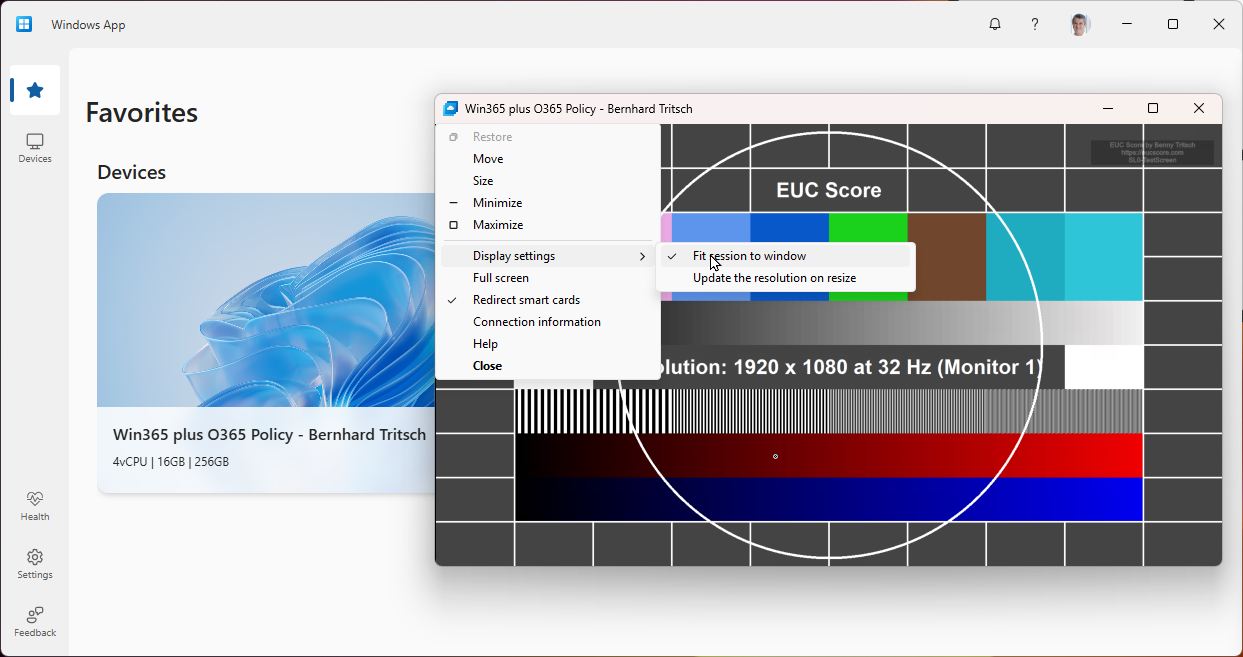Open the notifications bell
Viewport: 1243px width, 657px height.
click(x=994, y=23)
